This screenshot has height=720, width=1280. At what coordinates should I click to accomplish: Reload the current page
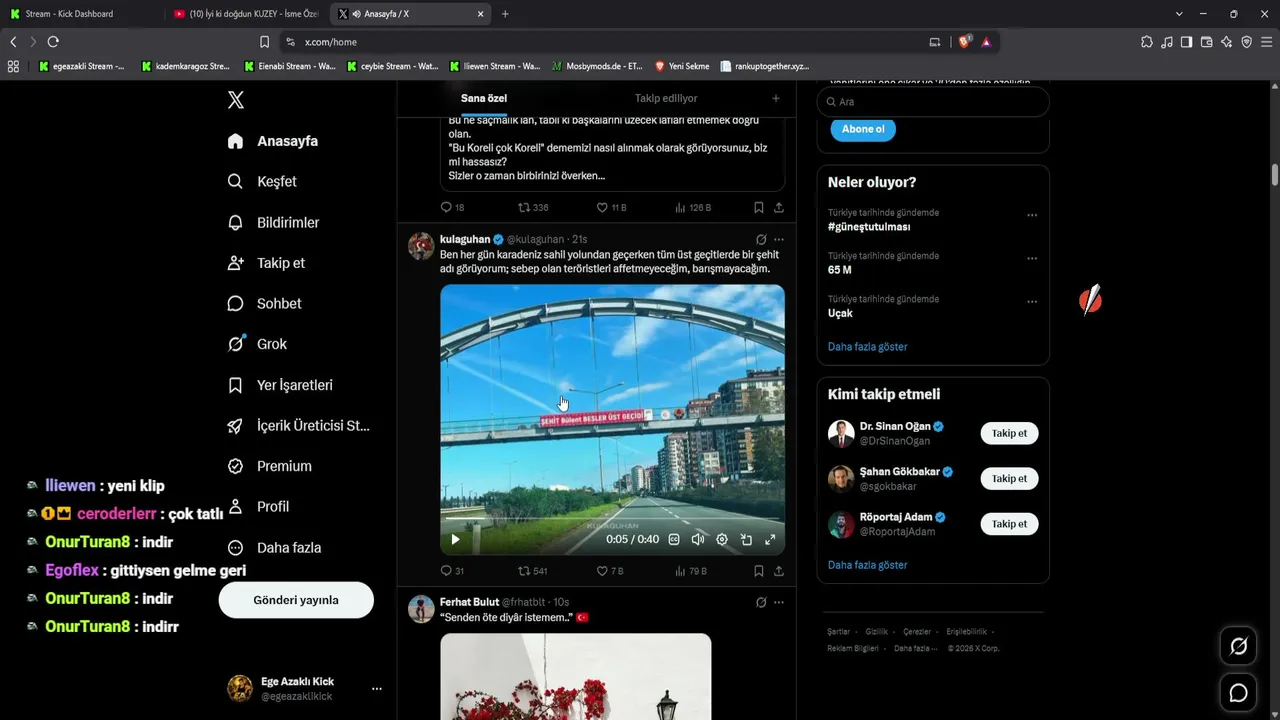point(53,42)
